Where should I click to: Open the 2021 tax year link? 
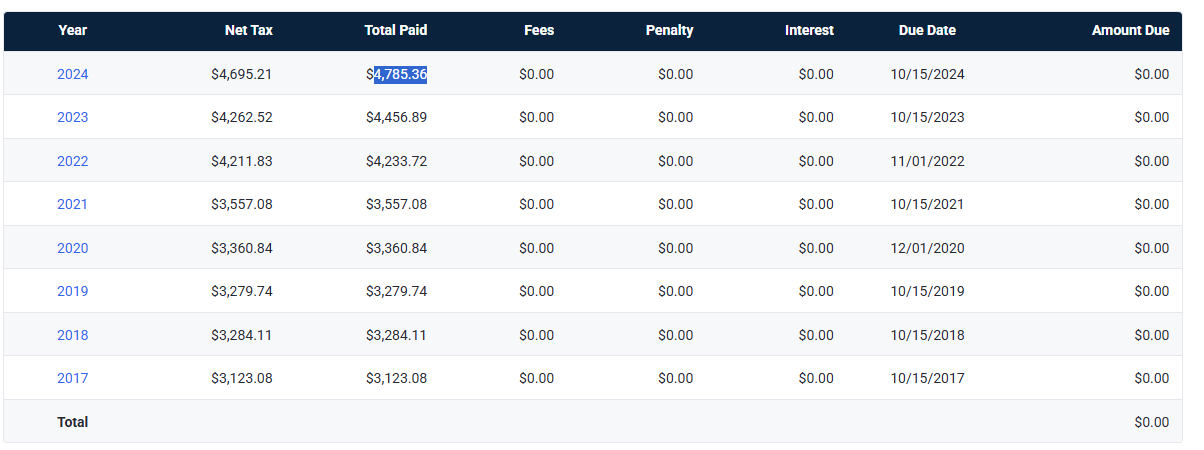(72, 204)
